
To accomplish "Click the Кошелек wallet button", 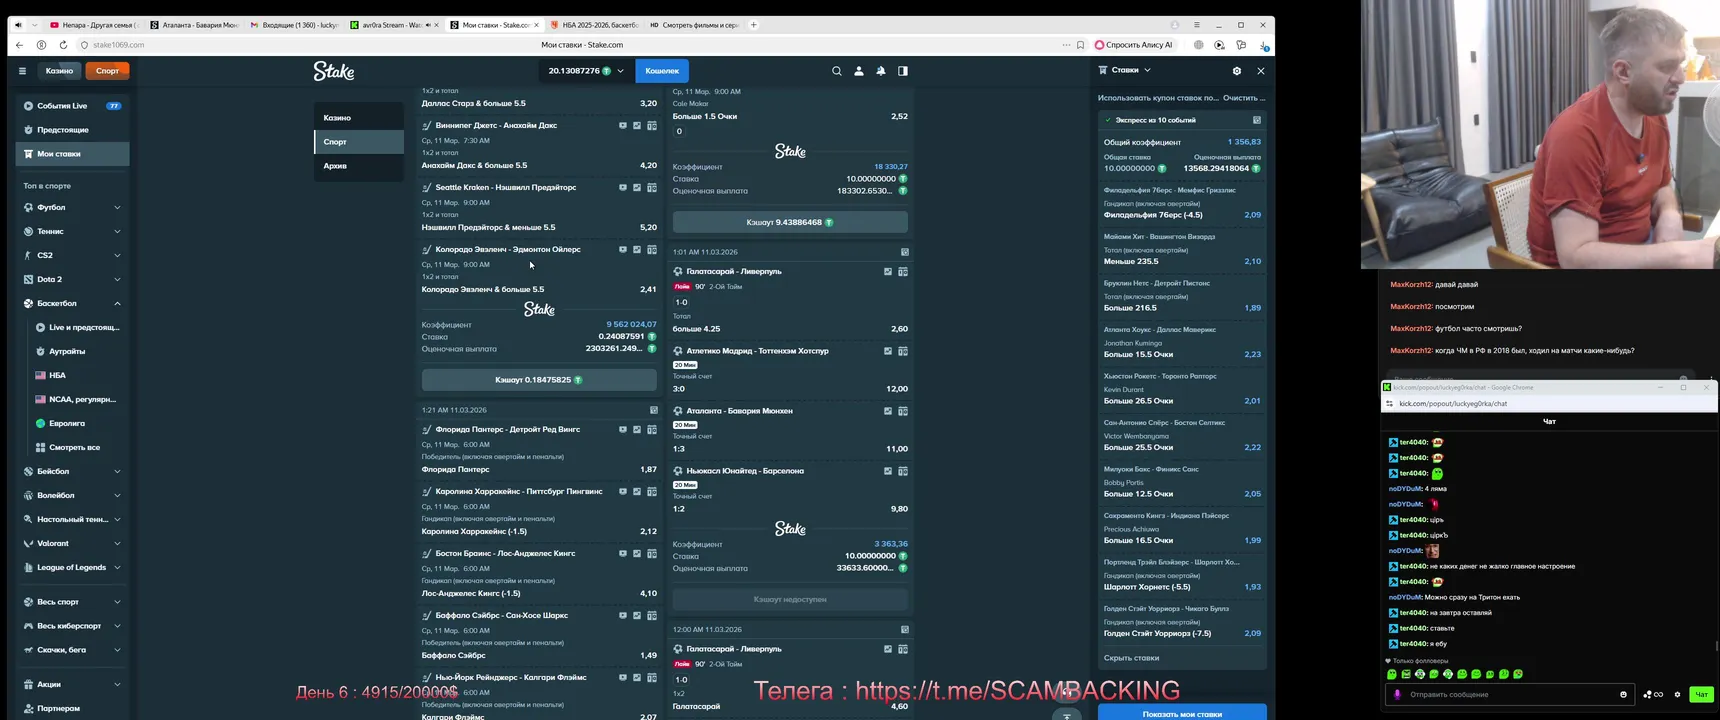I will coord(662,71).
